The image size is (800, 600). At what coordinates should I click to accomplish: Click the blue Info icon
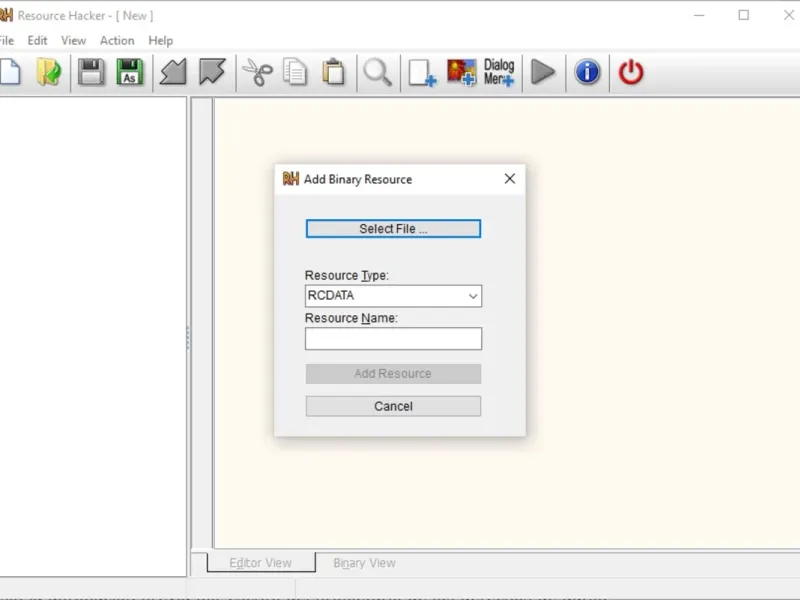pyautogui.click(x=587, y=72)
